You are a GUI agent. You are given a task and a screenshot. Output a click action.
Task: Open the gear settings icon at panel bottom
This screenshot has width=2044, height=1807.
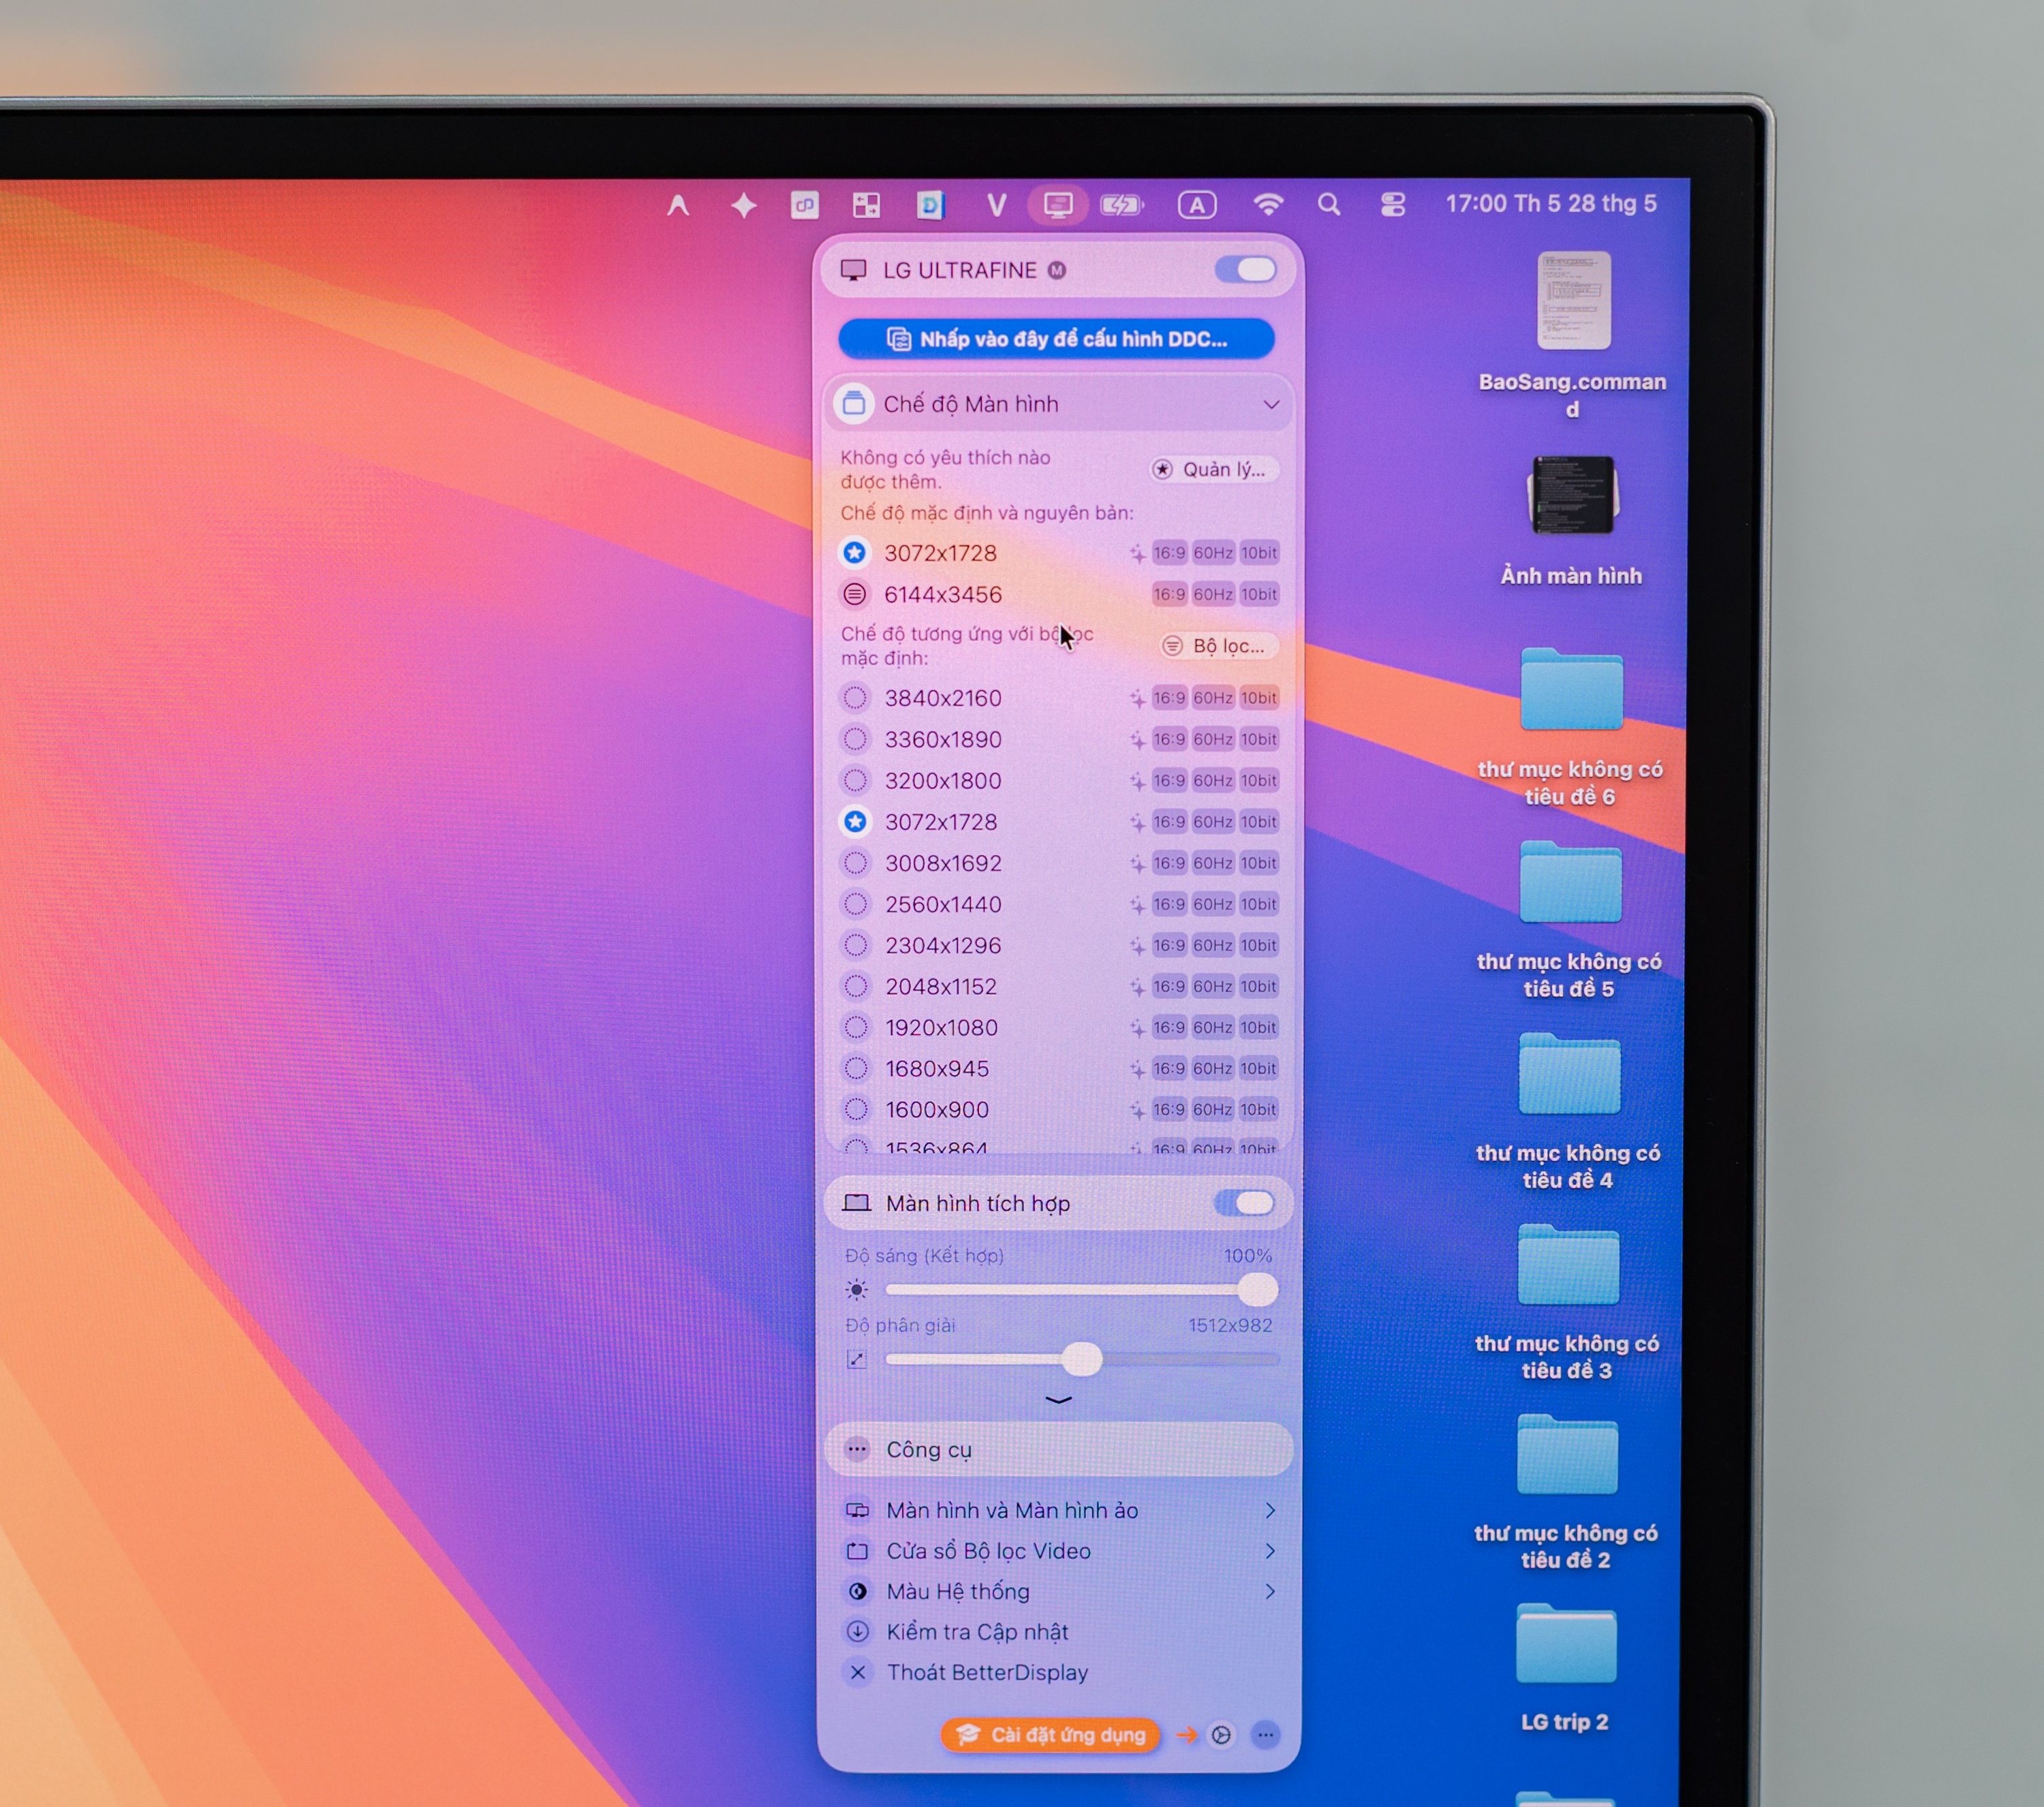(x=1221, y=1735)
